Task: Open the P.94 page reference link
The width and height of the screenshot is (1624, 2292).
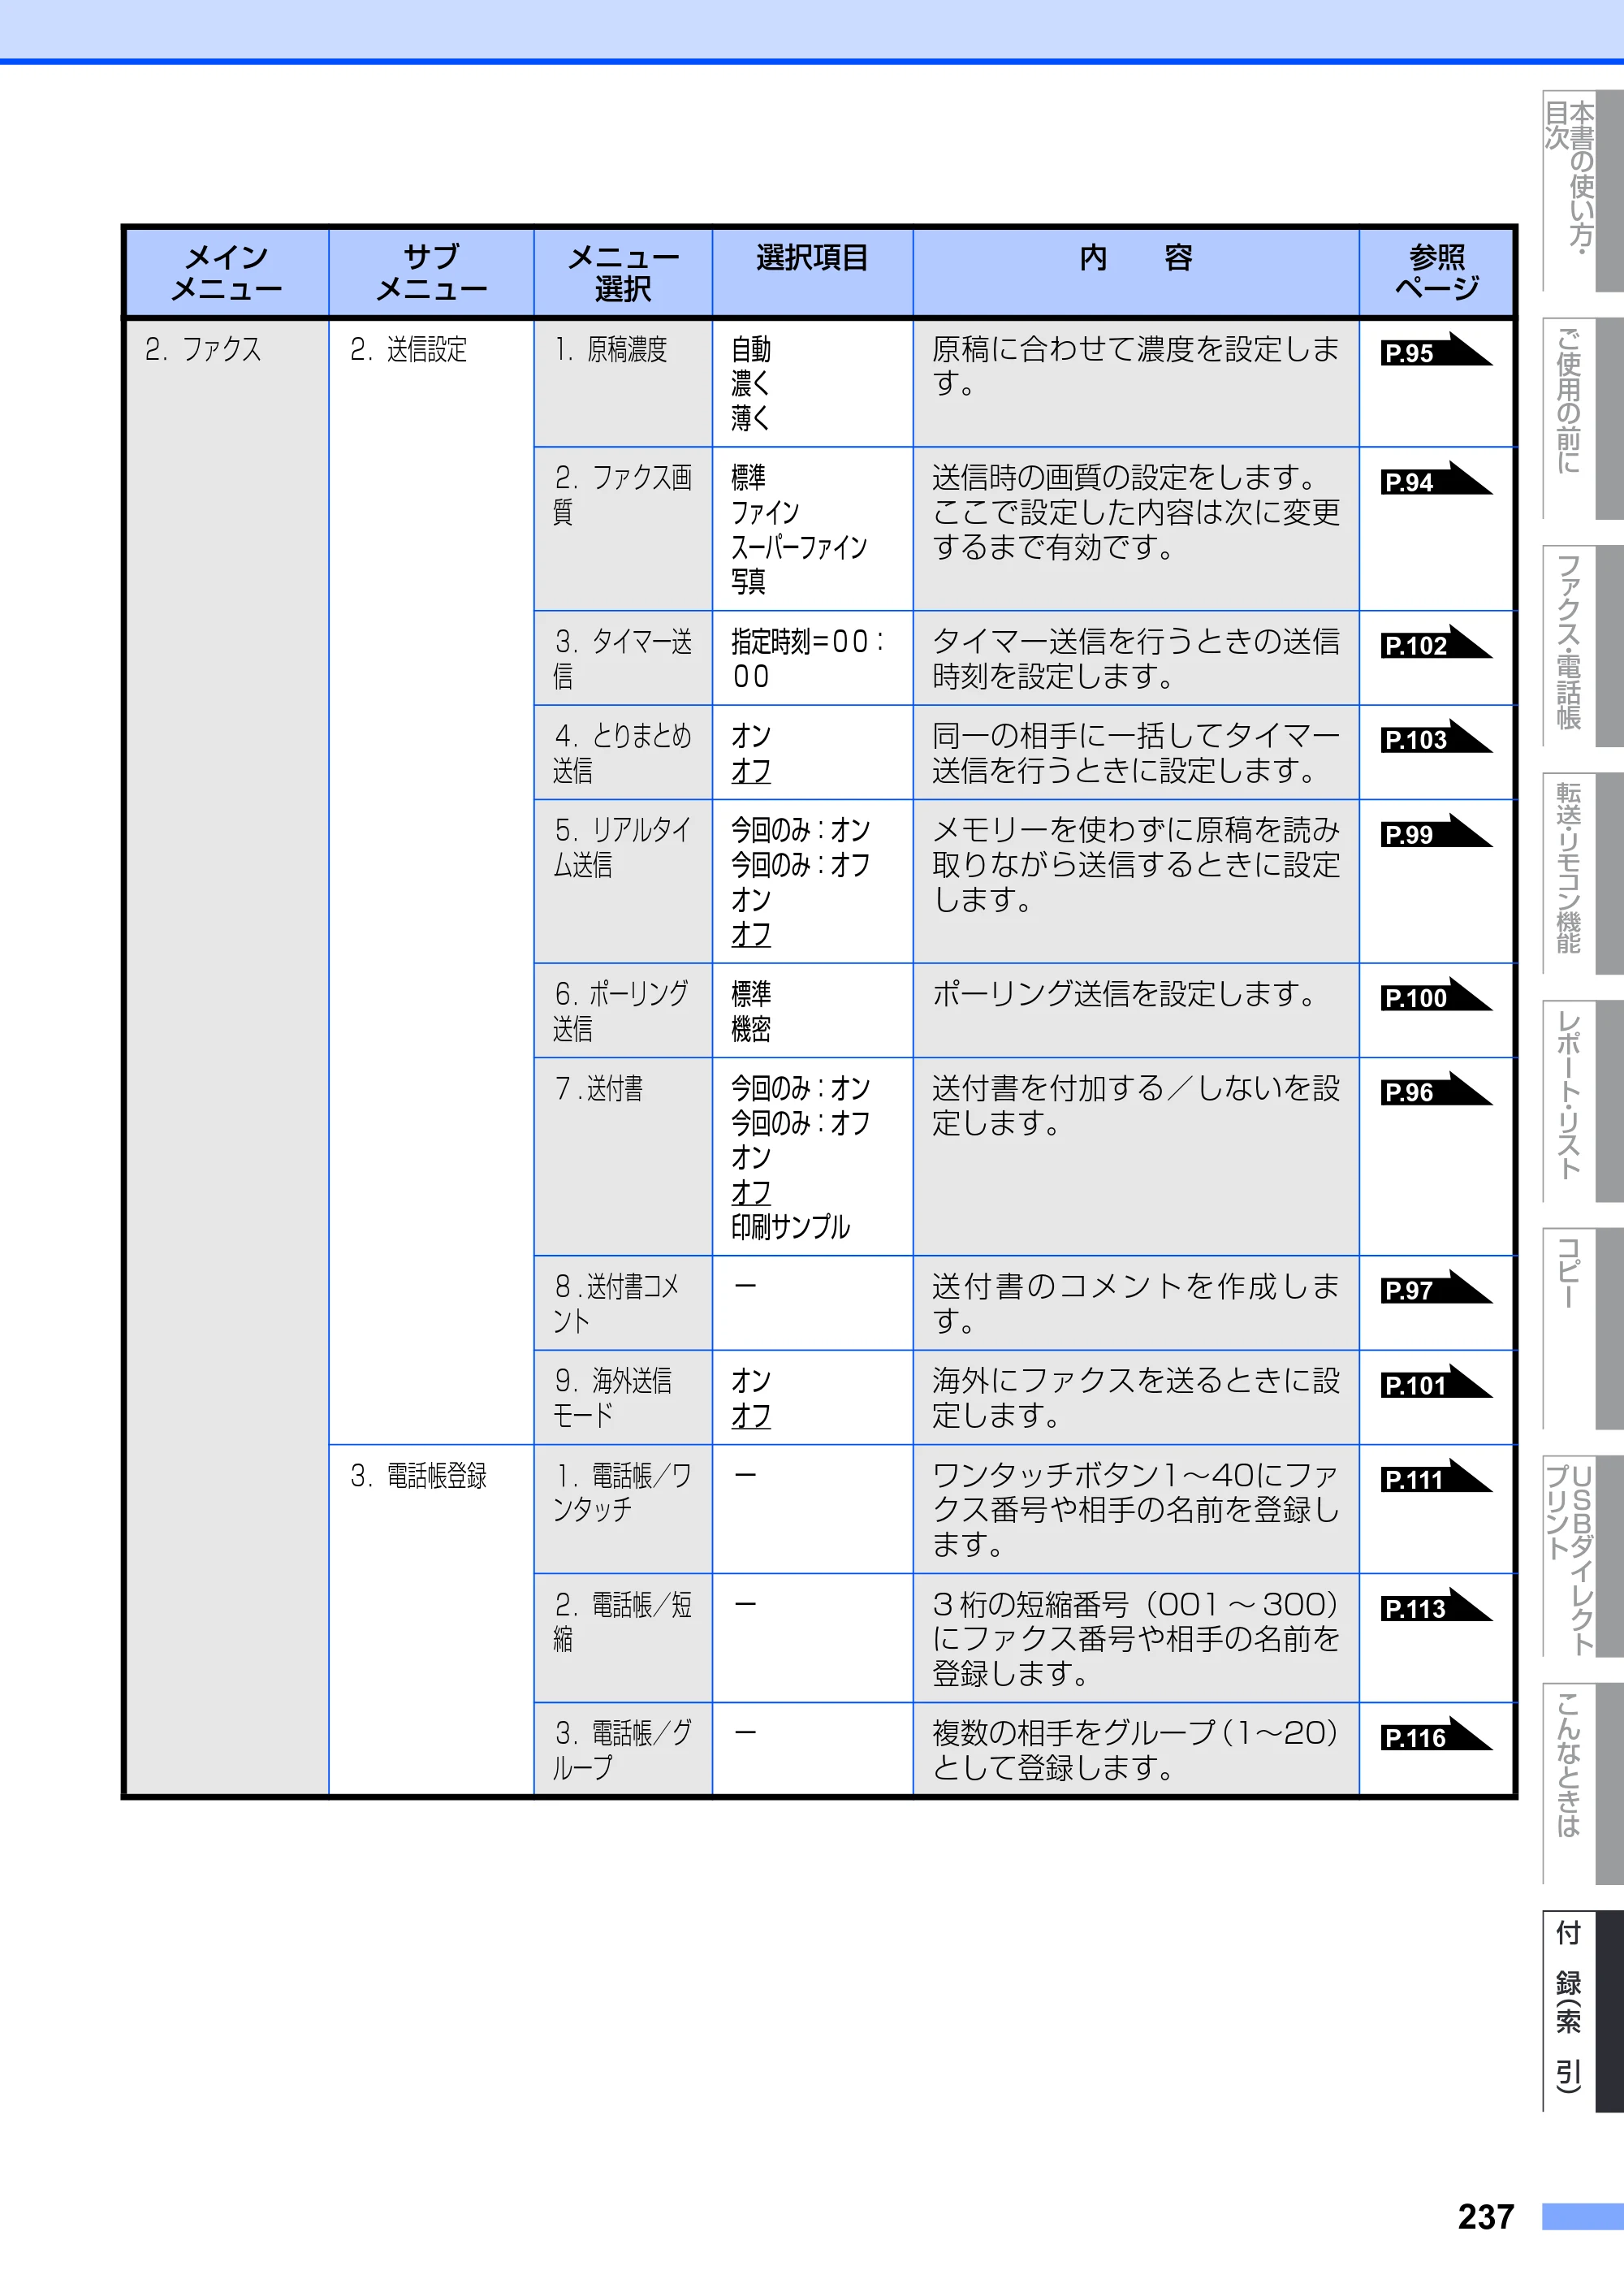Action: (1435, 480)
